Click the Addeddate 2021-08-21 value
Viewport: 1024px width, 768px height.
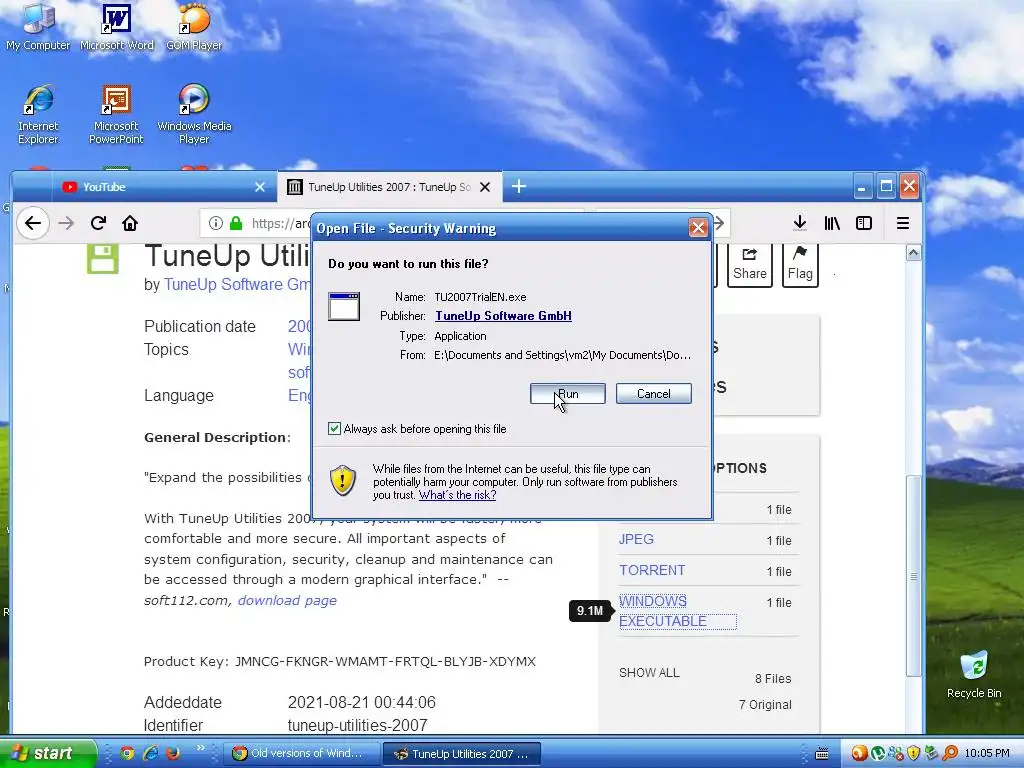coord(362,703)
